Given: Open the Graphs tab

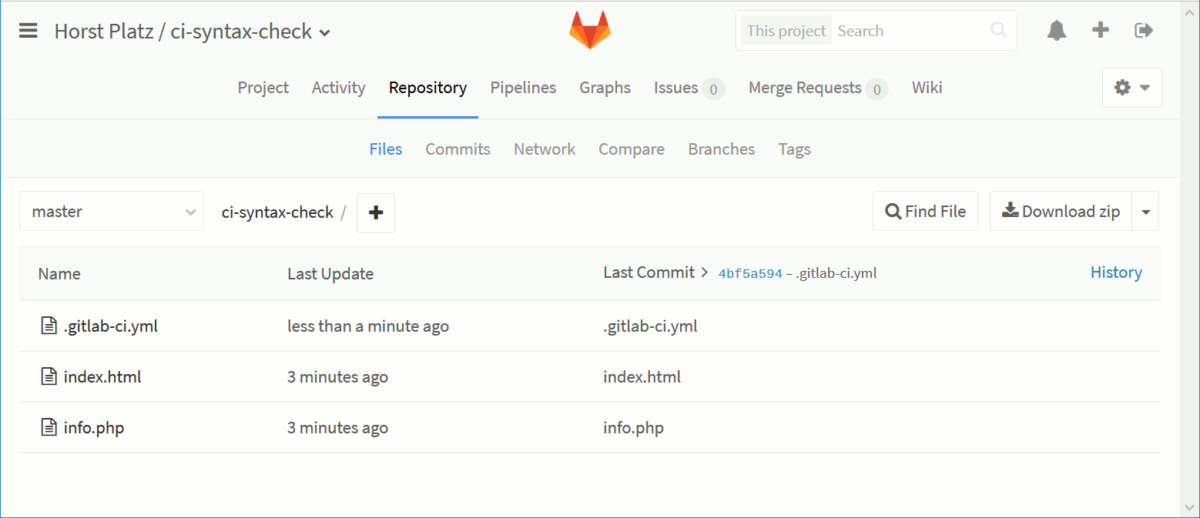Looking at the screenshot, I should click(x=605, y=88).
